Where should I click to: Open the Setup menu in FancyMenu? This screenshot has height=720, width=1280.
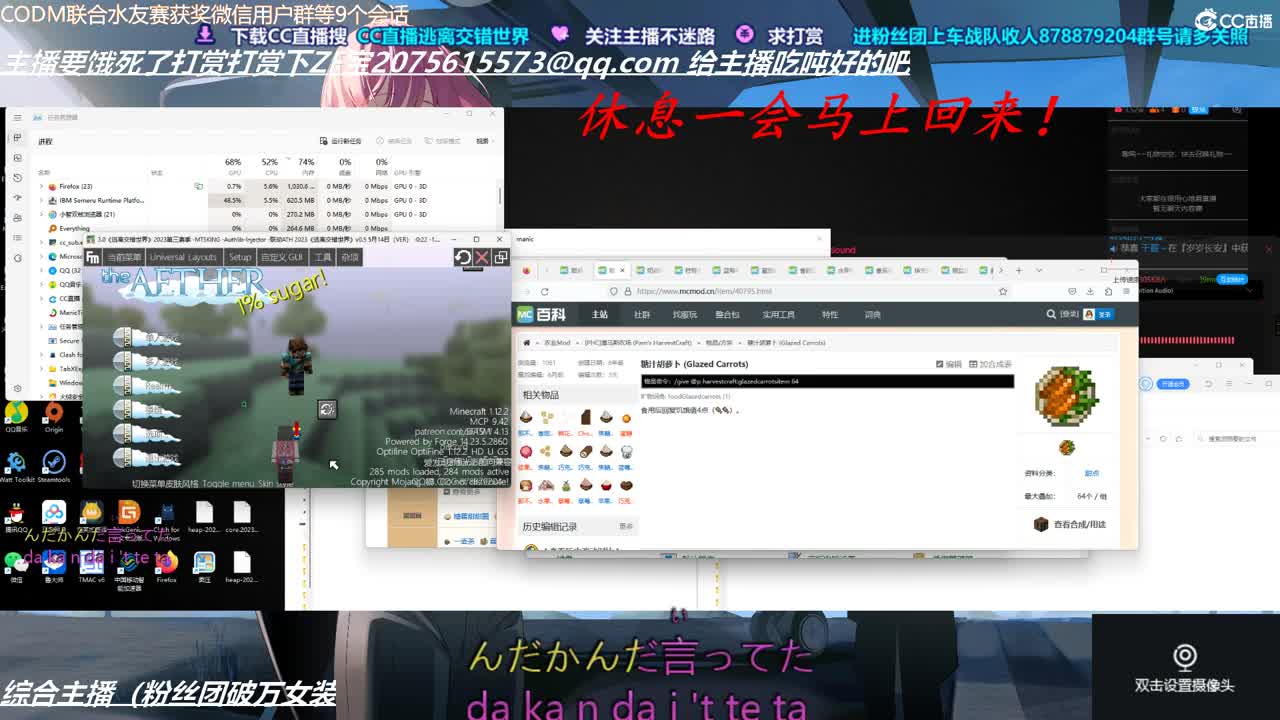point(240,257)
